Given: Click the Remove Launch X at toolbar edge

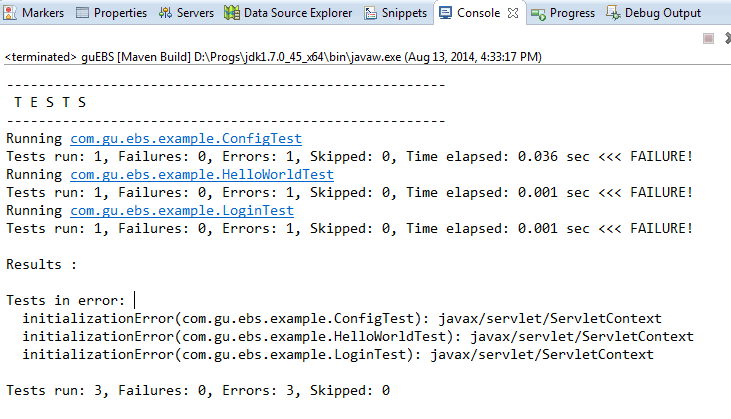Looking at the screenshot, I should tap(727, 38).
